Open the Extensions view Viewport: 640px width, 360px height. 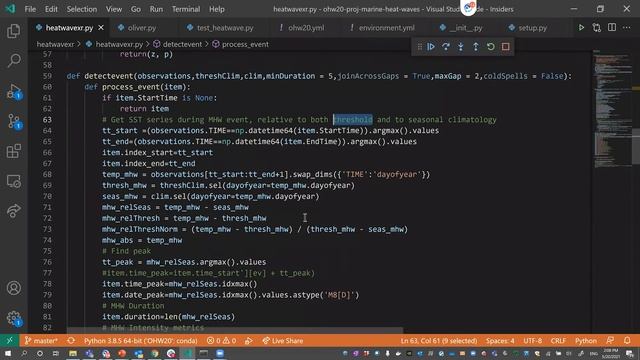13,151
